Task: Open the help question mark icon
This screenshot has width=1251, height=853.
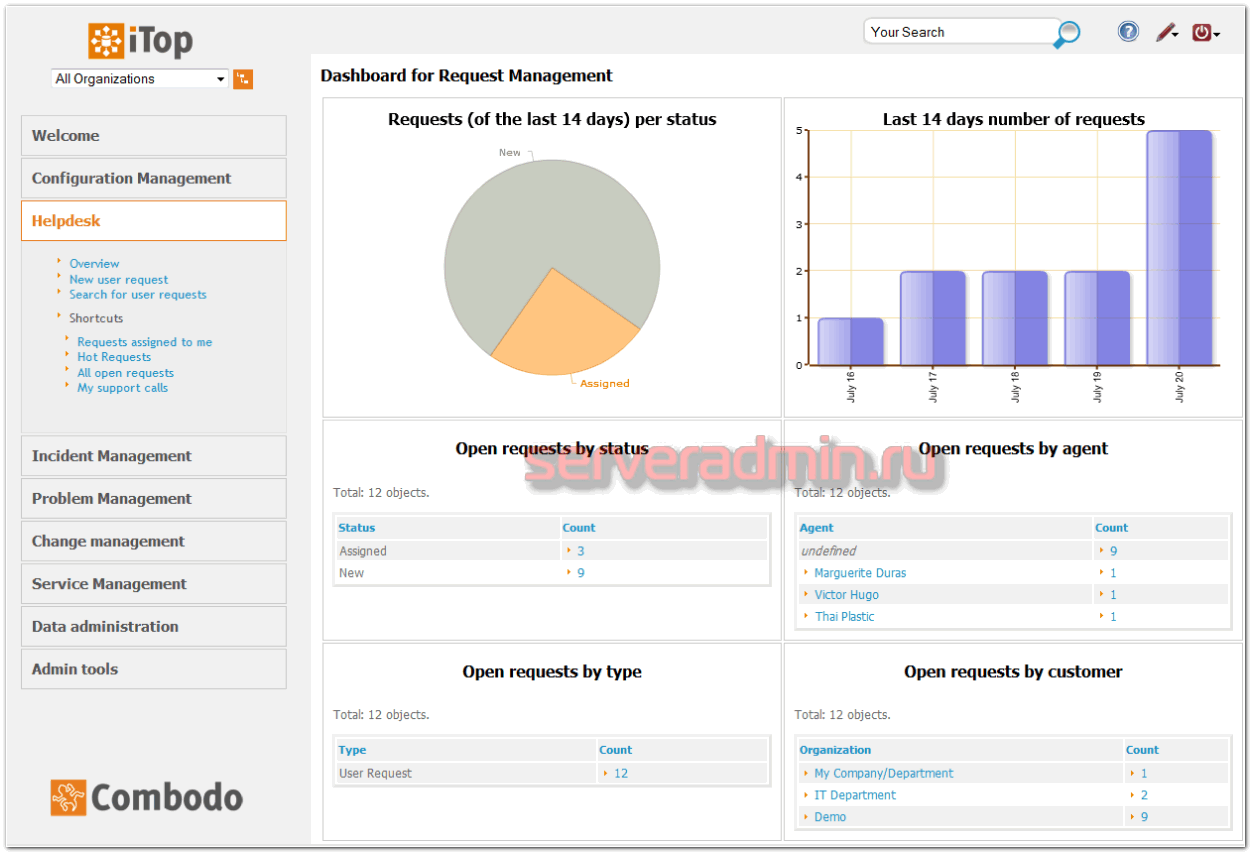Action: [1128, 32]
